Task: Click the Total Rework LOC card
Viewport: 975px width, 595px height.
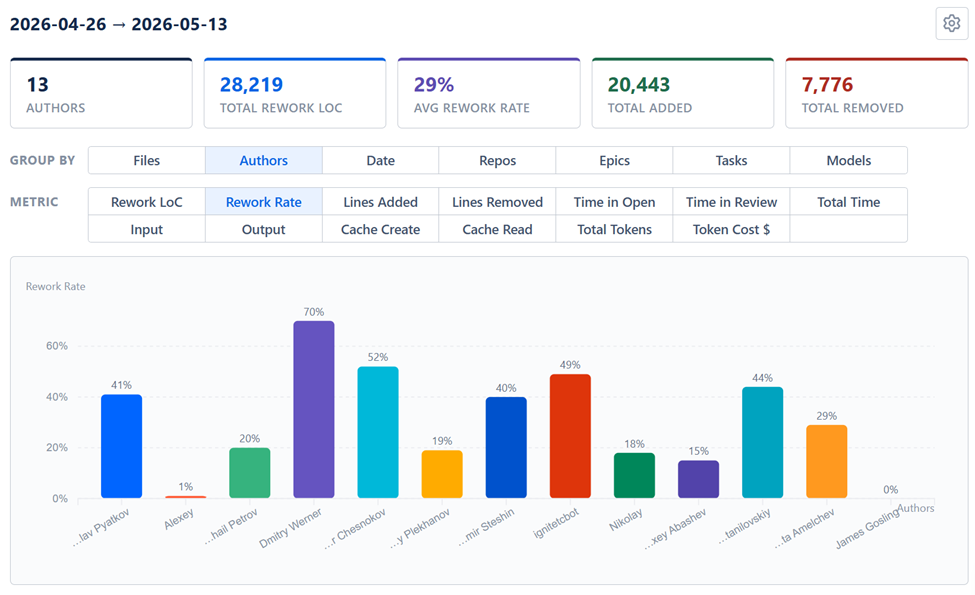Action: (295, 93)
